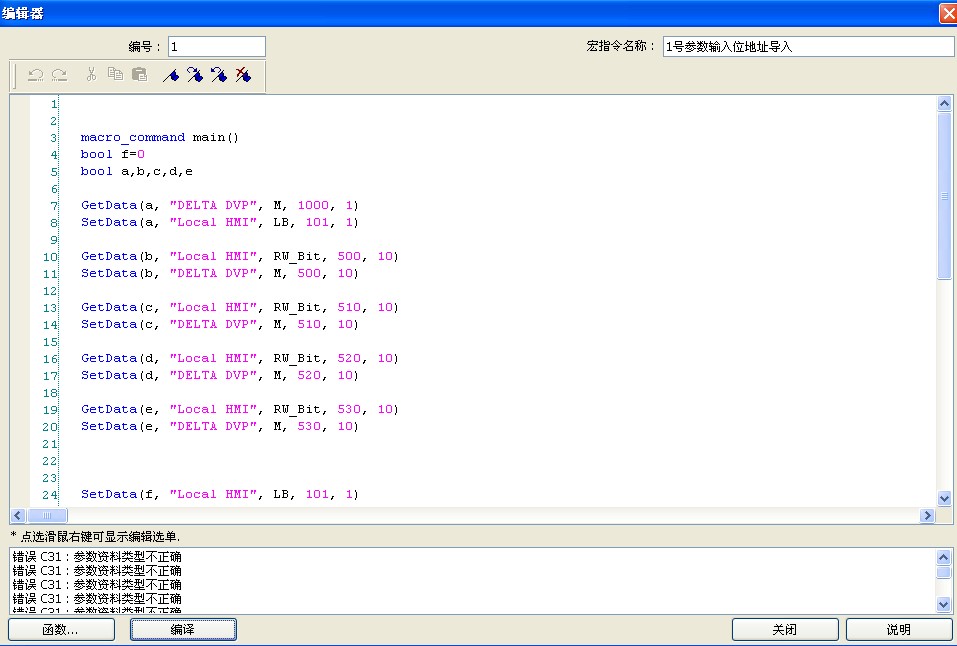957x646 pixels.
Task: Click the 编译 compile button
Action: tap(183, 629)
